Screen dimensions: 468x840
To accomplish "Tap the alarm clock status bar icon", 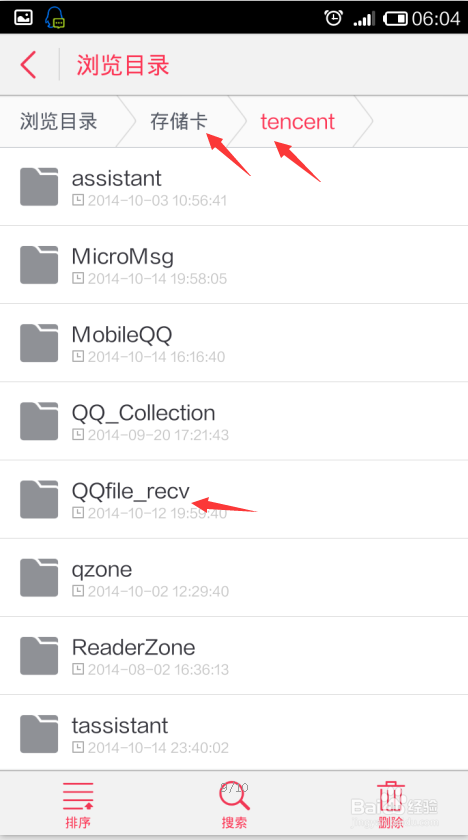I will pyautogui.click(x=333, y=18).
